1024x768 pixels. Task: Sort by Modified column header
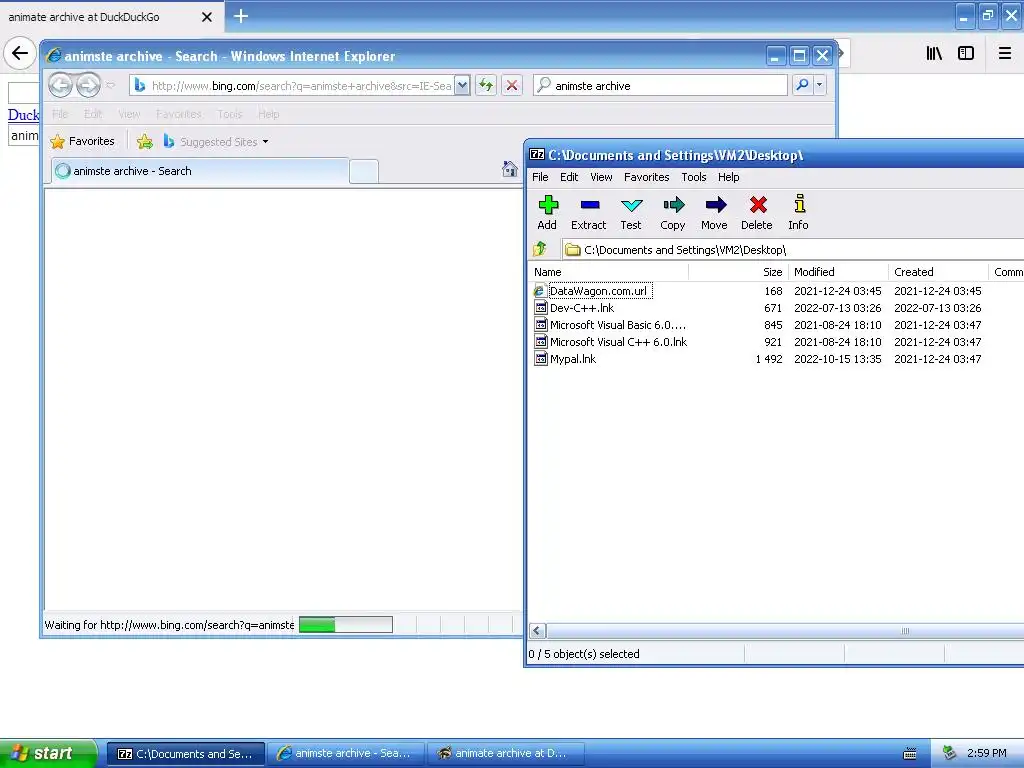pos(838,272)
